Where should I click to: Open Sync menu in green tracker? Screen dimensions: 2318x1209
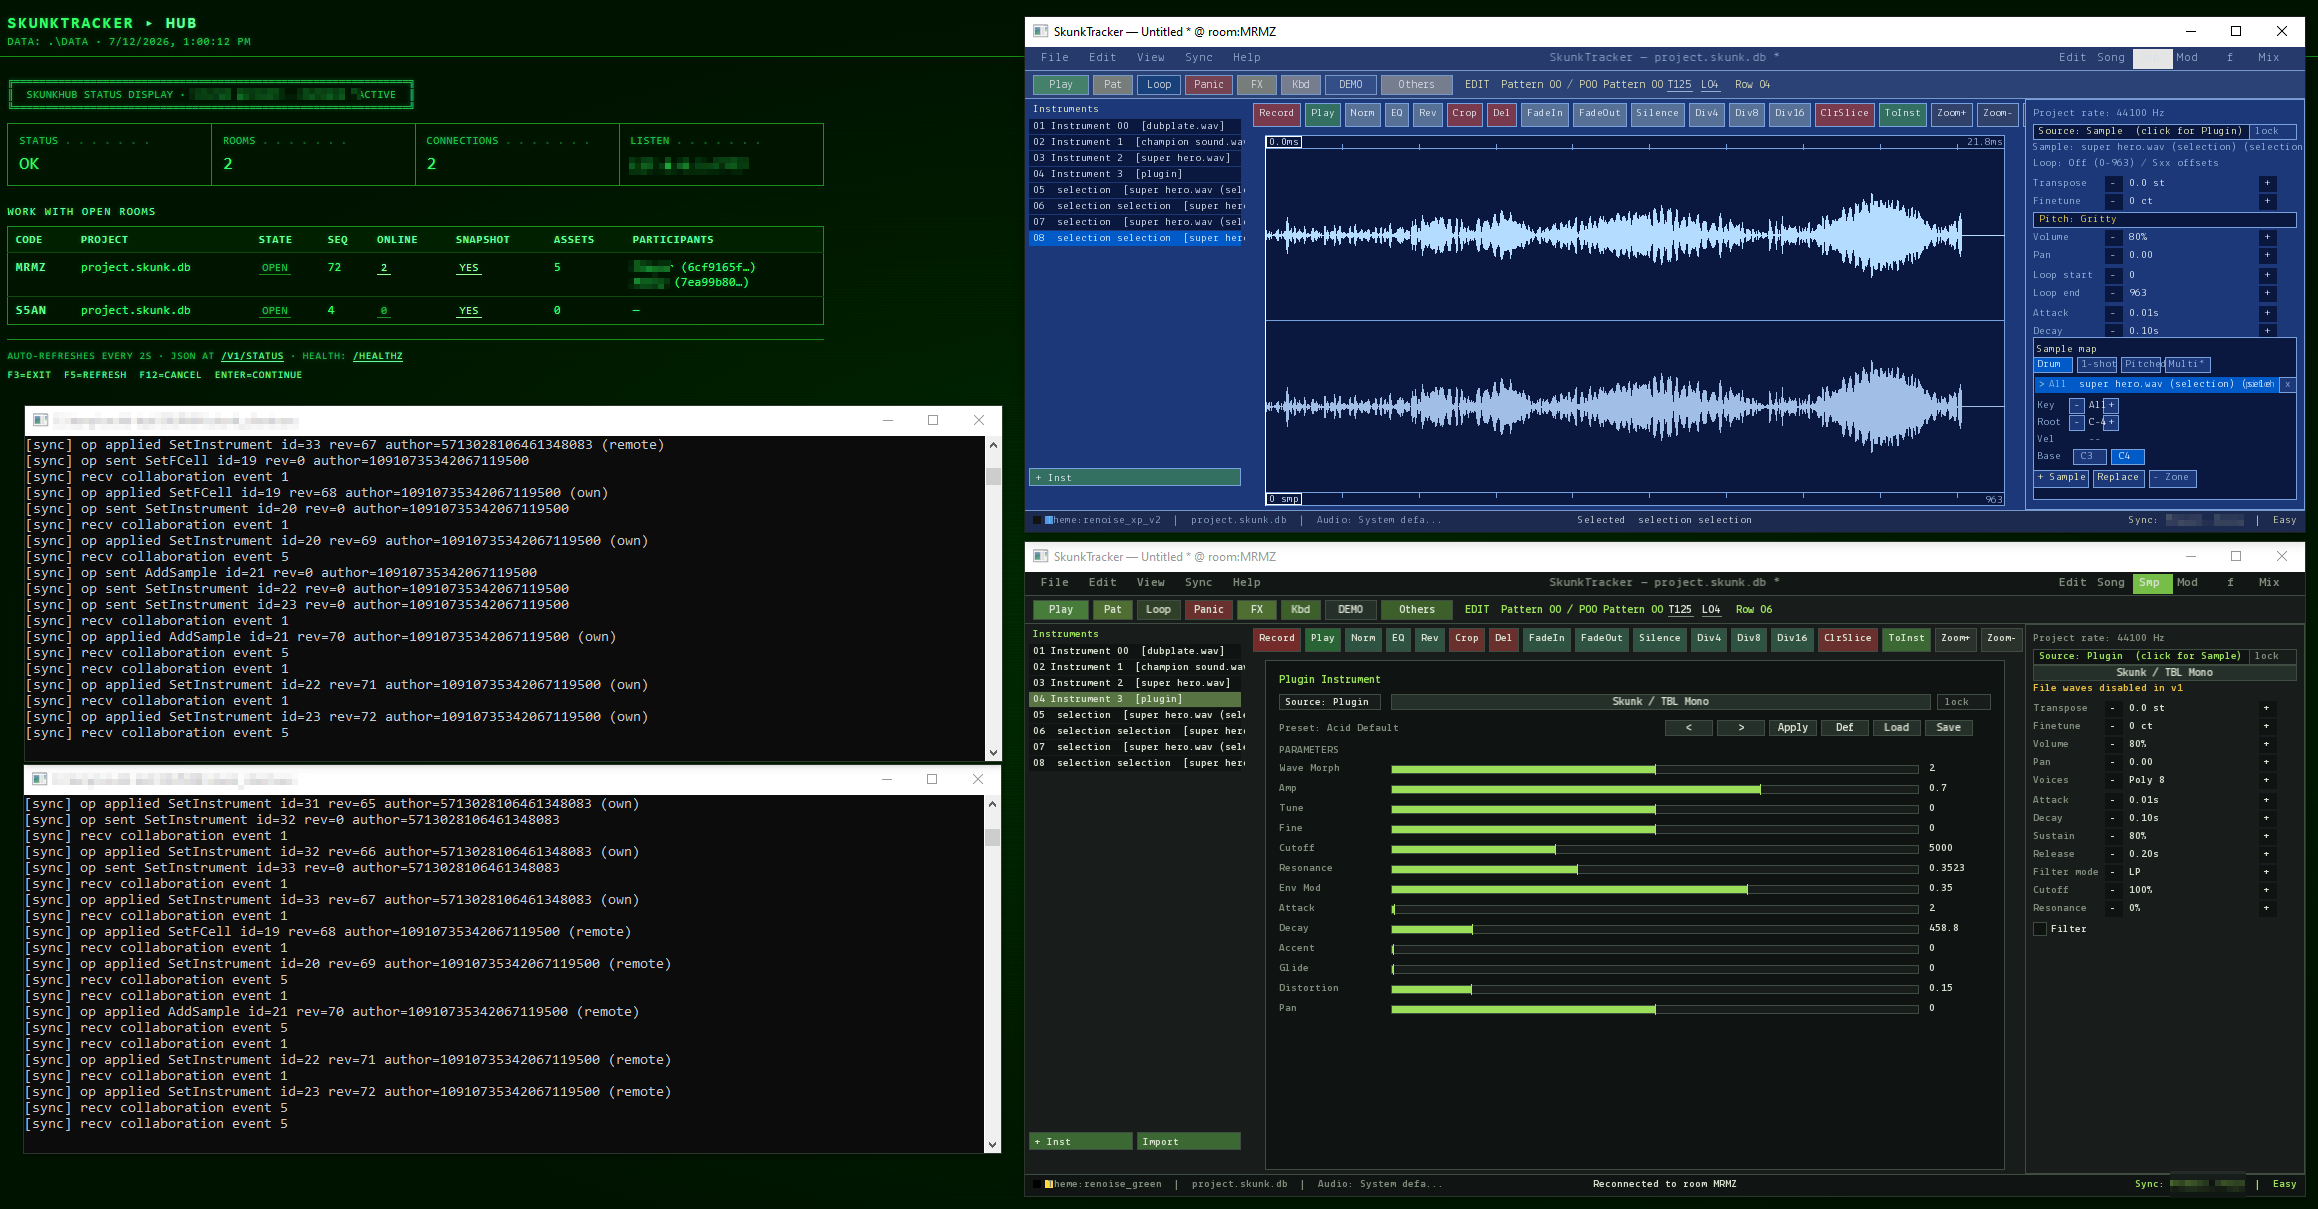point(1198,583)
